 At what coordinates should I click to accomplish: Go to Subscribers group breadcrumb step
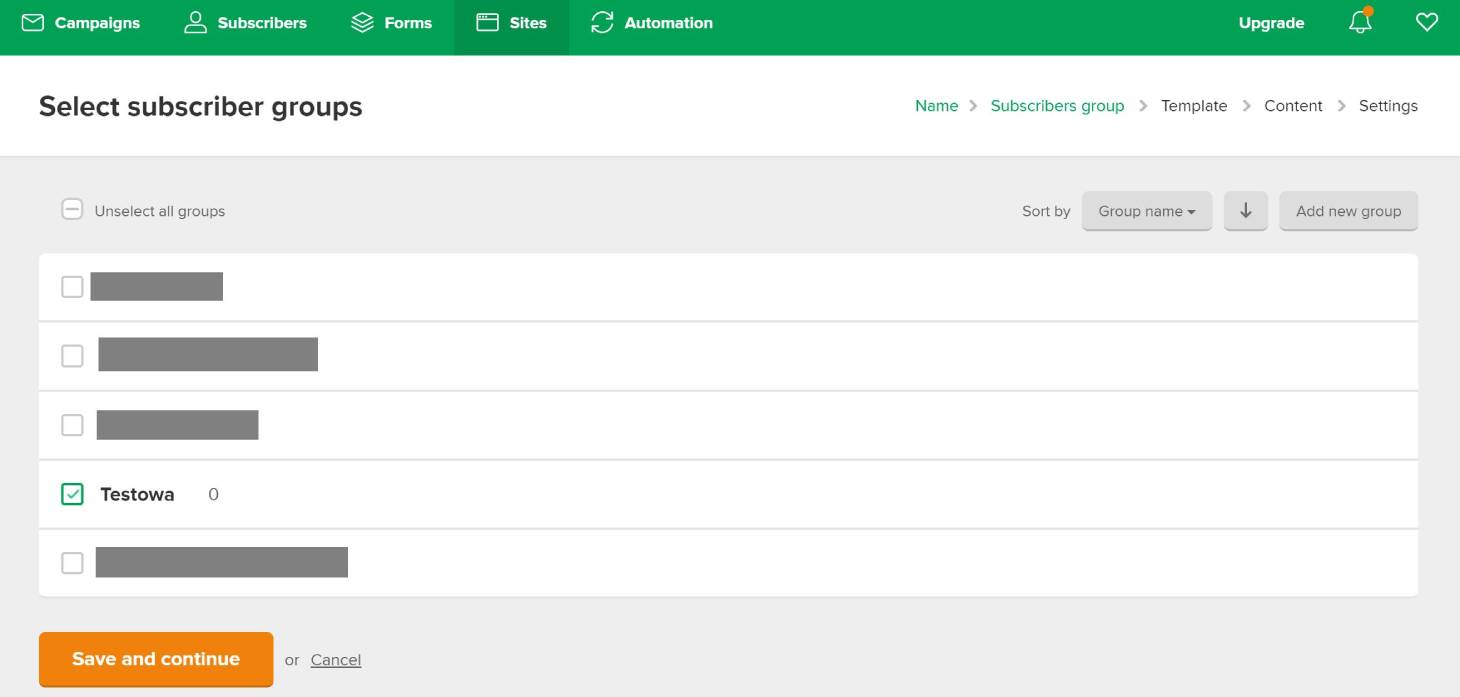[1057, 106]
